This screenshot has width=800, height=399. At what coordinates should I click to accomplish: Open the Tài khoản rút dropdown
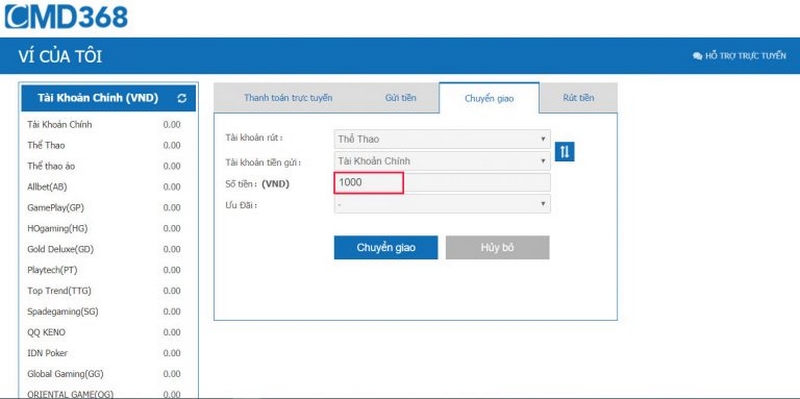(442, 139)
